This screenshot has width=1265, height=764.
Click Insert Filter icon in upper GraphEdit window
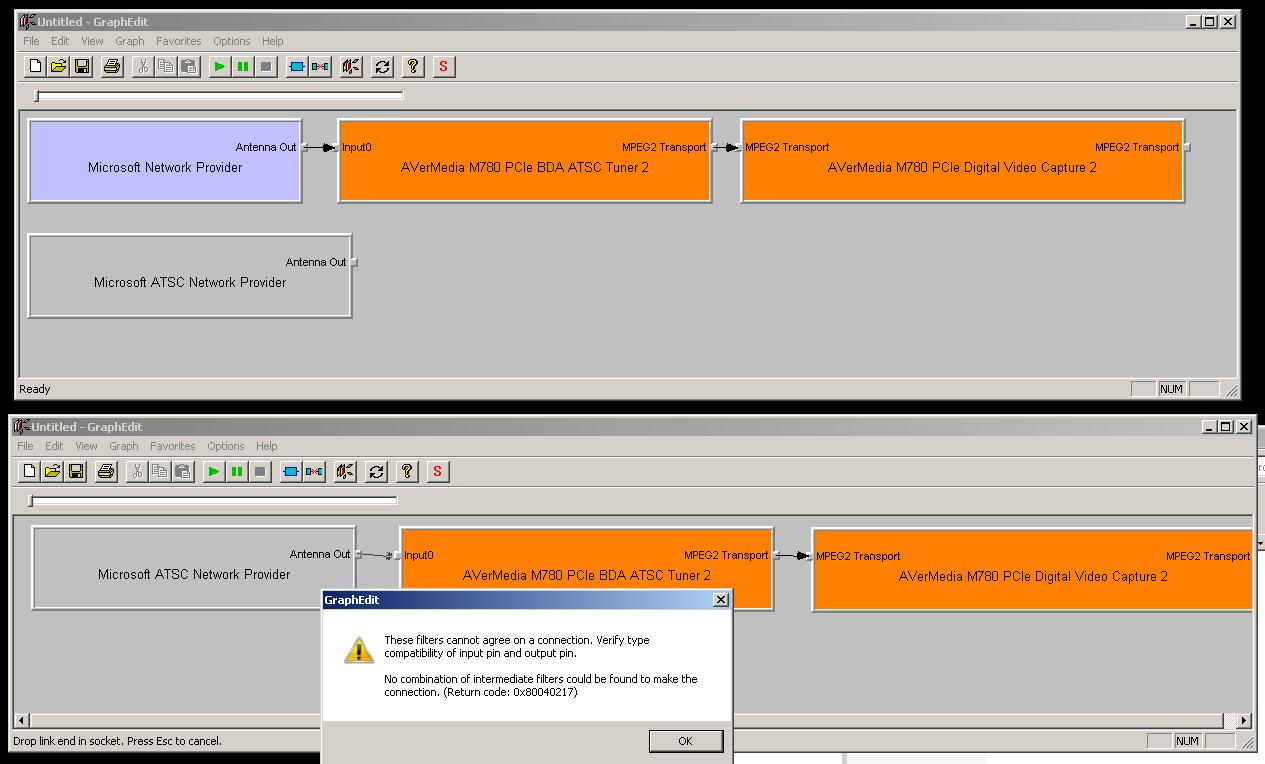pos(296,67)
